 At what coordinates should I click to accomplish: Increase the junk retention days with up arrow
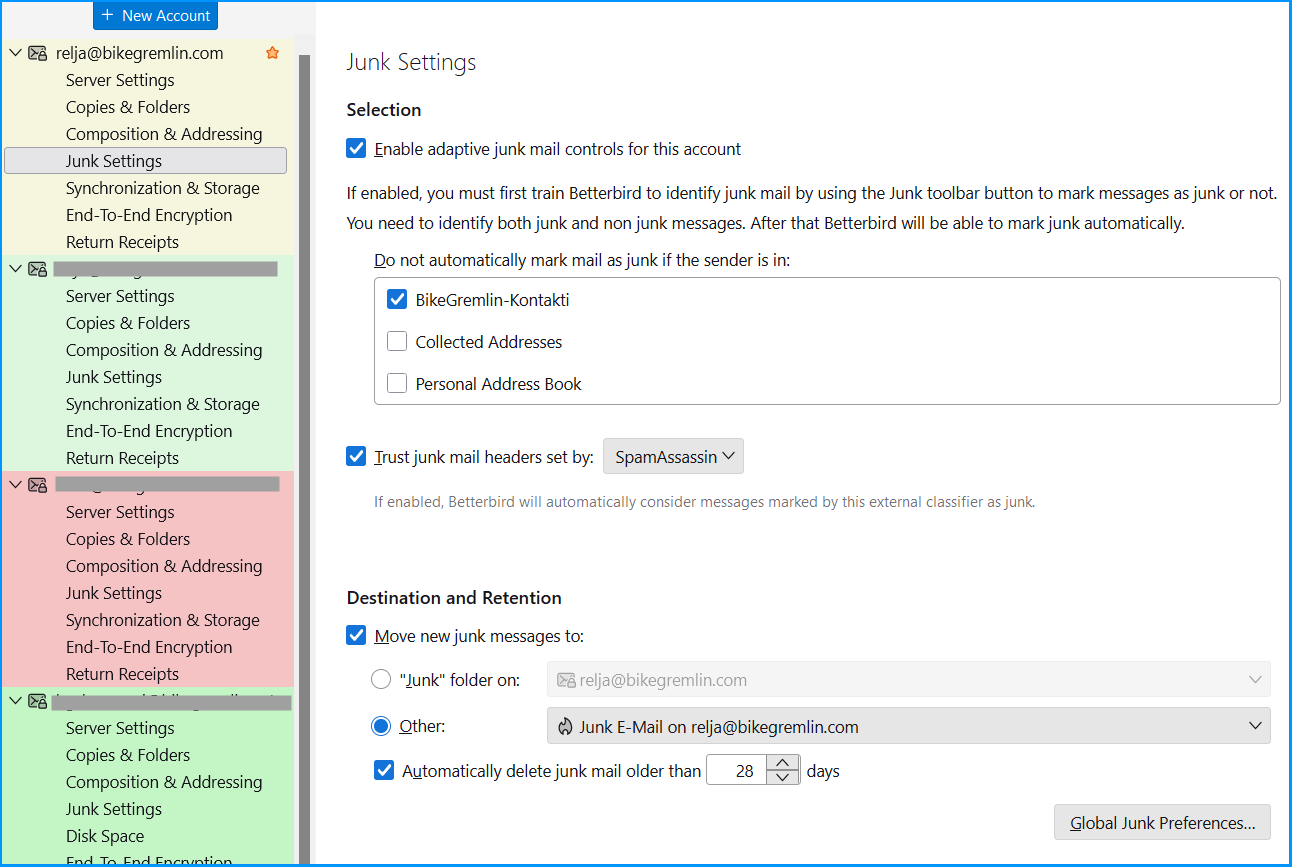783,762
